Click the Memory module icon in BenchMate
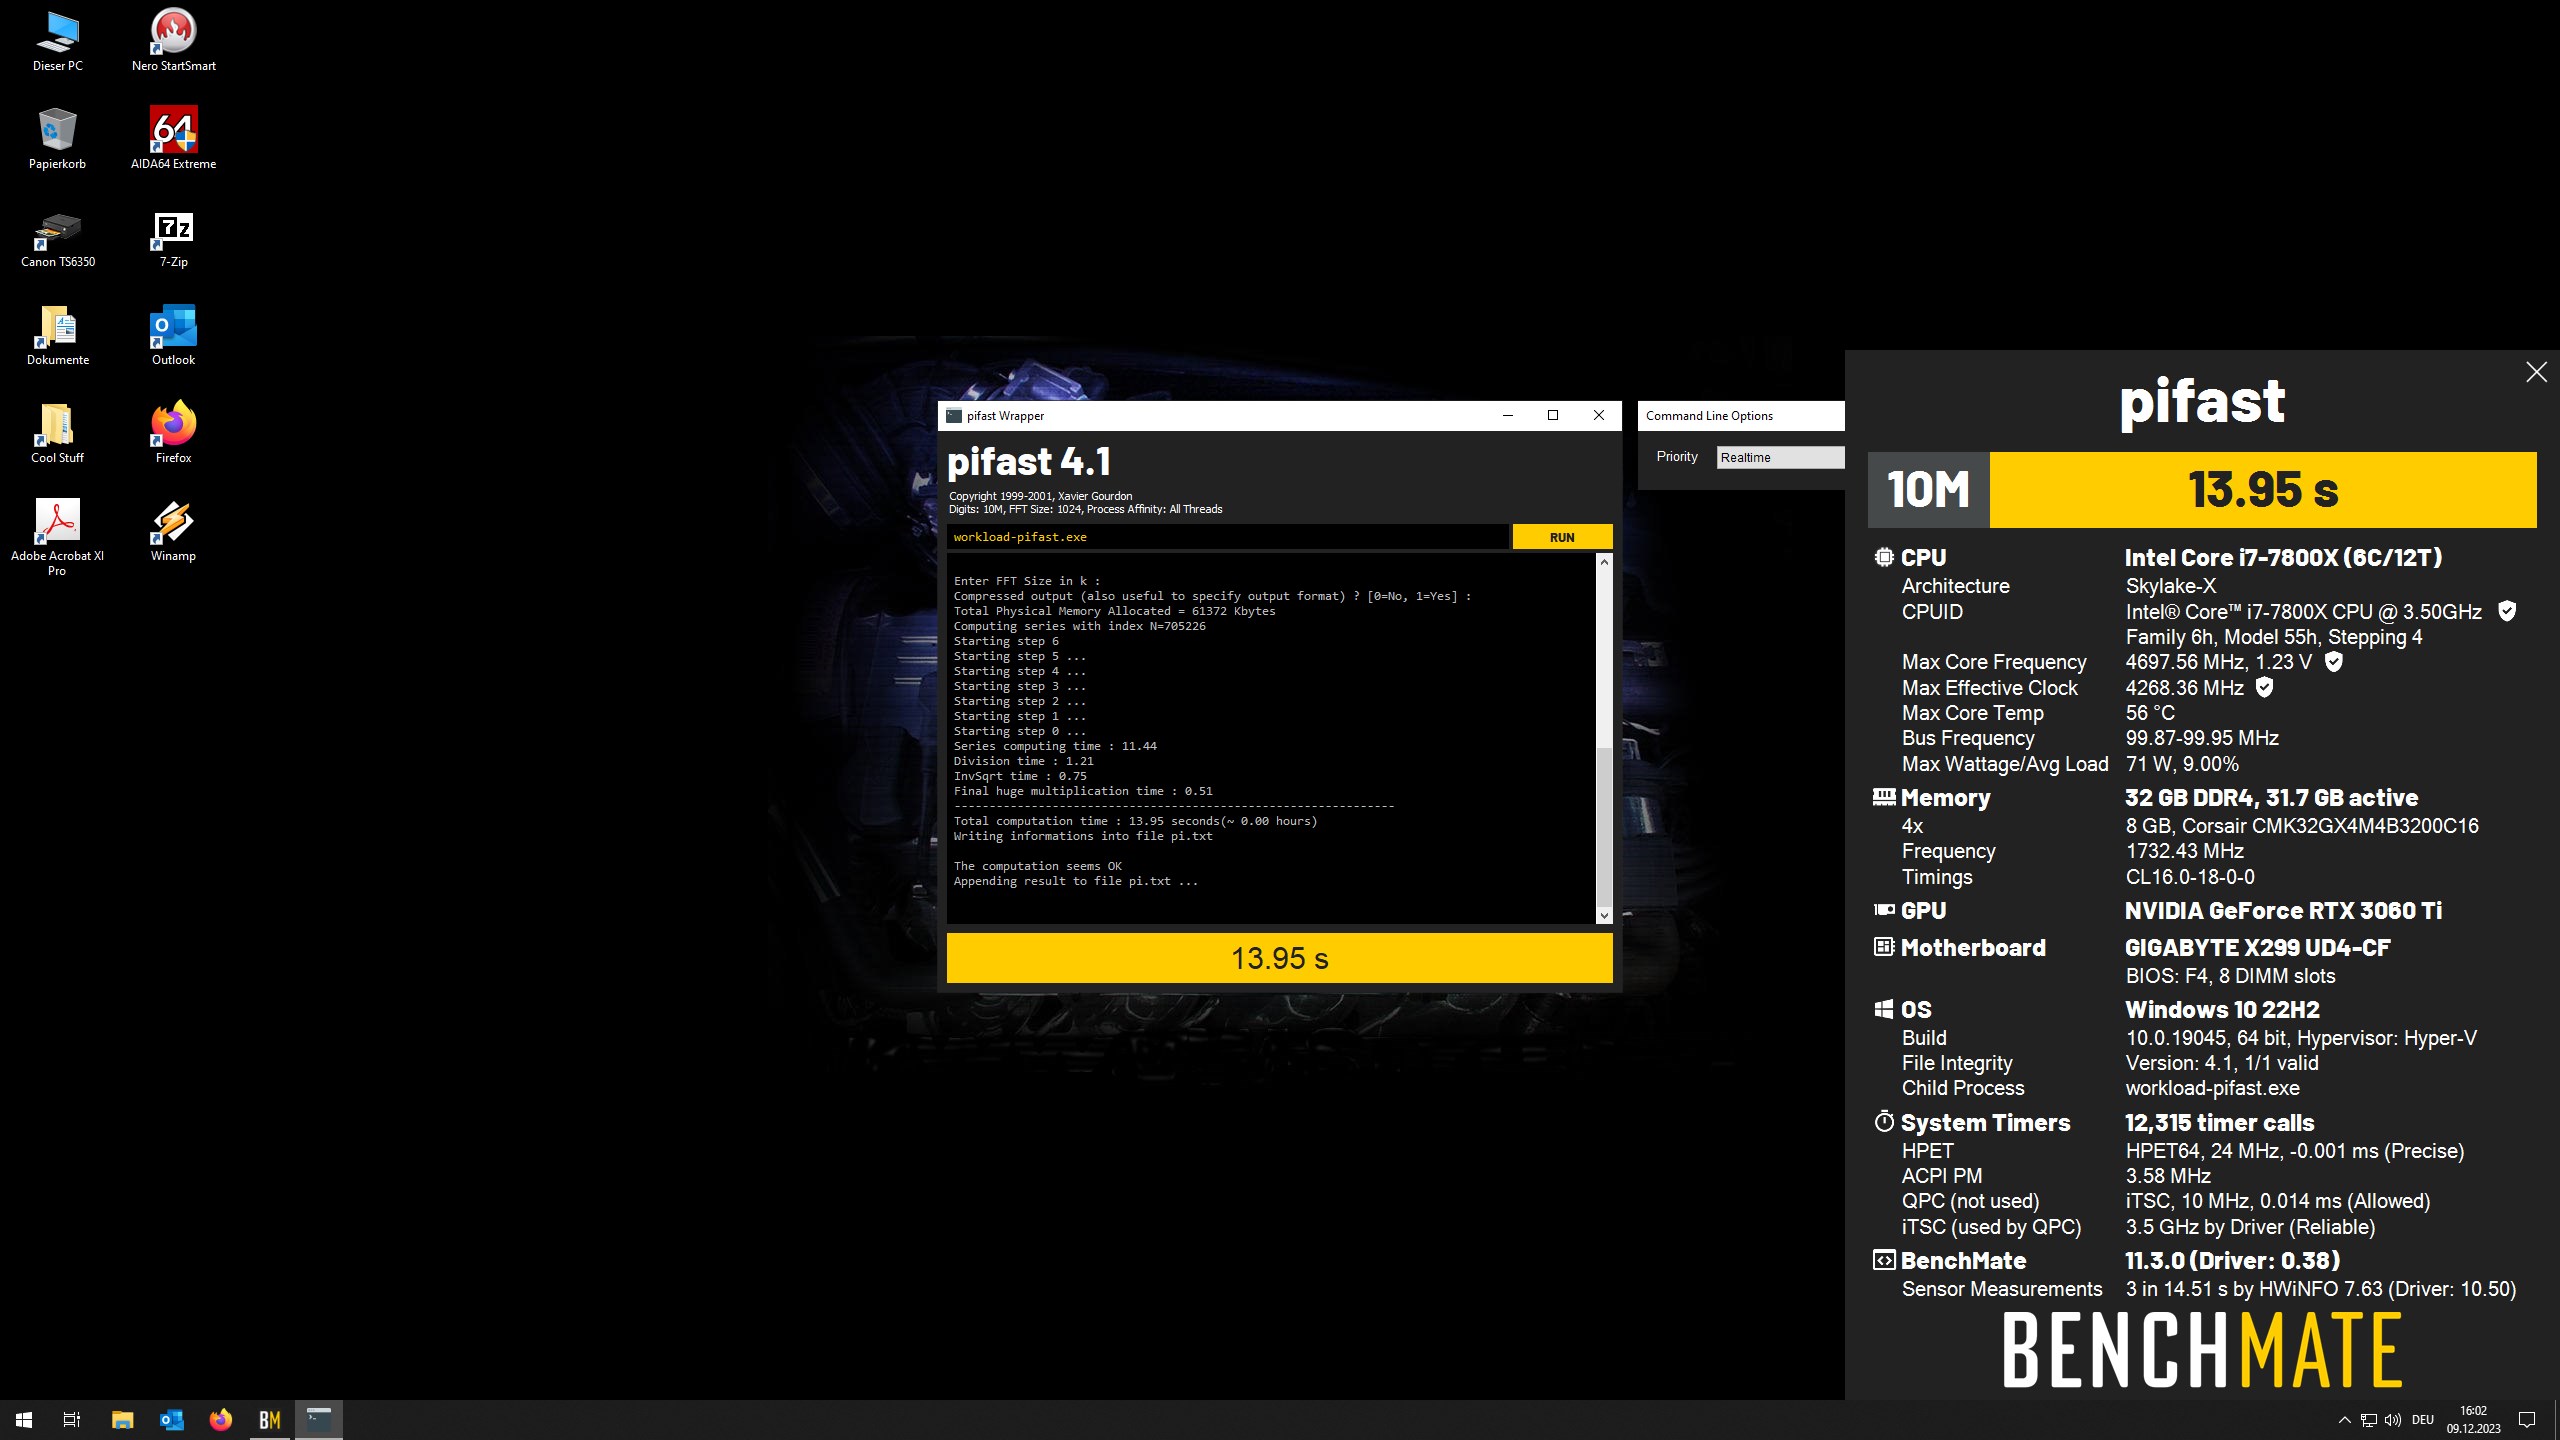Viewport: 2560px width, 1440px height. 1884,797
